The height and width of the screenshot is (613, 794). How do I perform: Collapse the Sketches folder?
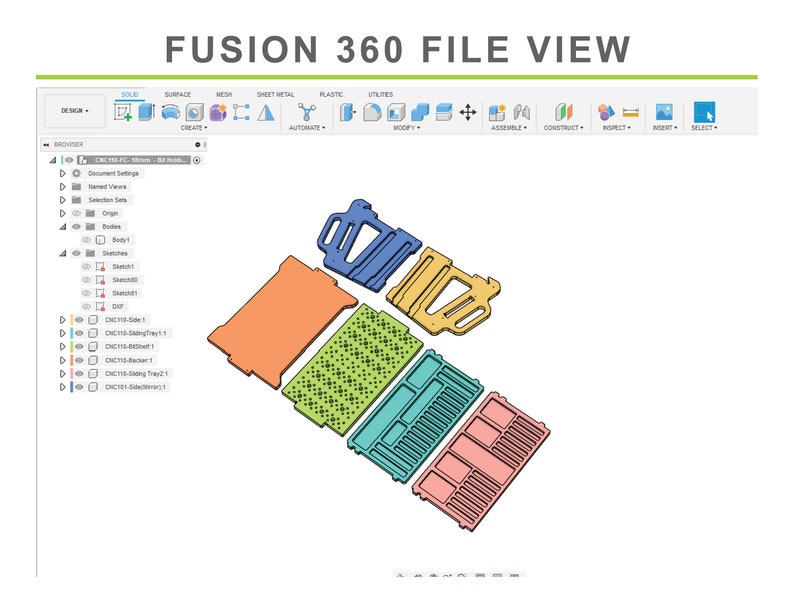click(x=62, y=253)
